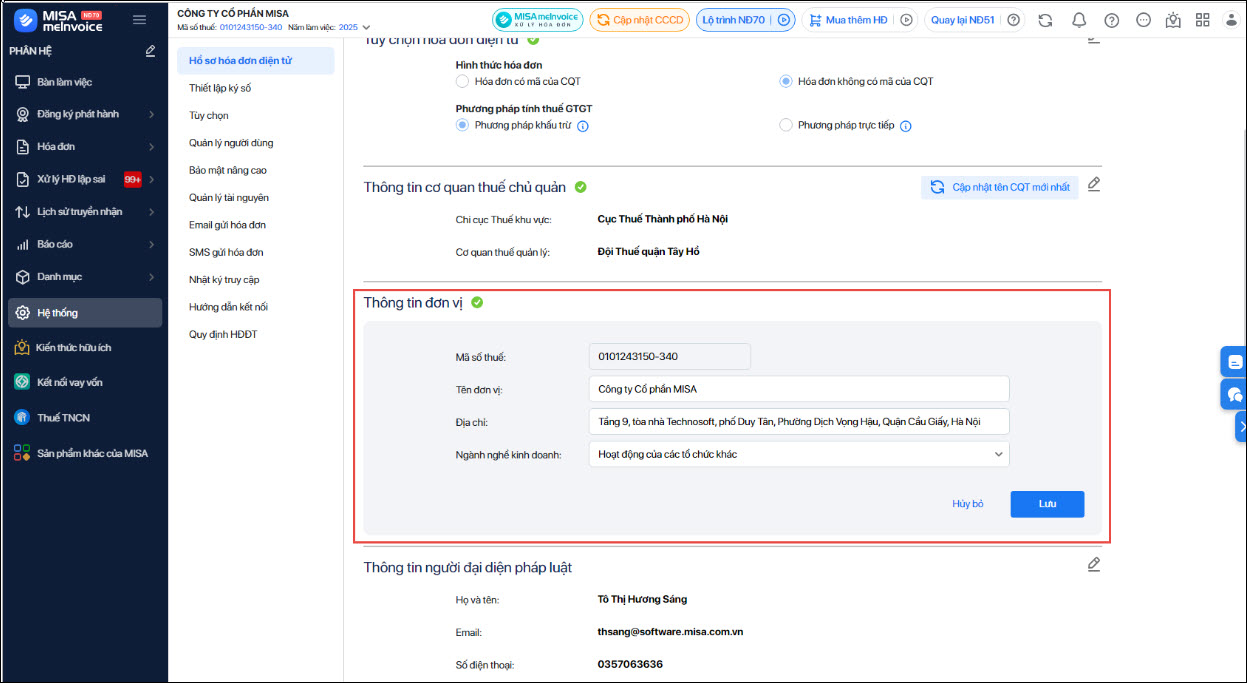1247x683 pixels.
Task: Click play icon in Lộ trình NĐ70 button
Action: point(784,20)
